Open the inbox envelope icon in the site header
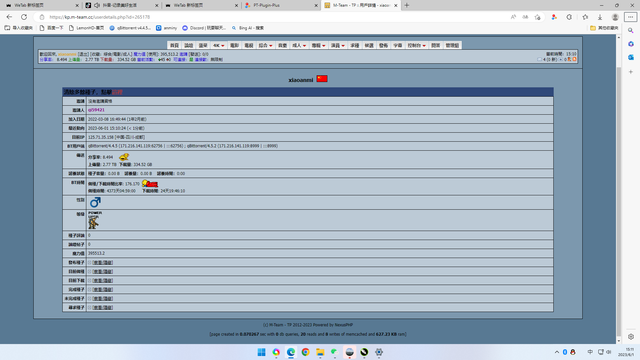 point(540,60)
